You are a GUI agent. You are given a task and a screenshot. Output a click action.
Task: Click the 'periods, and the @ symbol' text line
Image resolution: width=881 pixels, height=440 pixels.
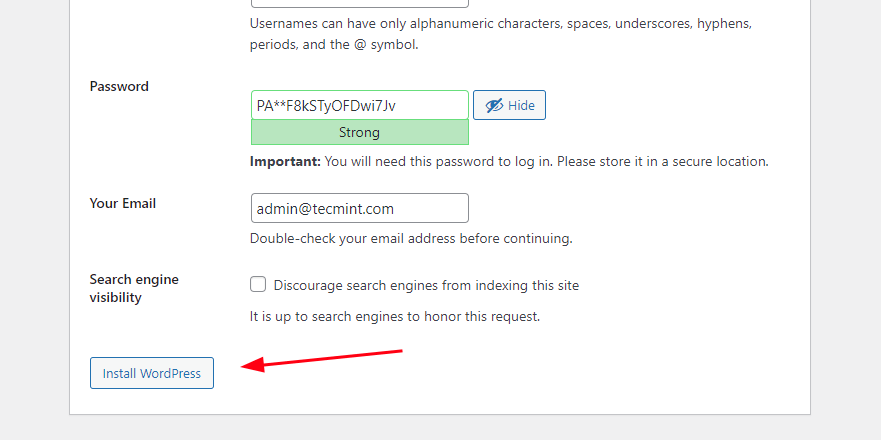(x=331, y=45)
